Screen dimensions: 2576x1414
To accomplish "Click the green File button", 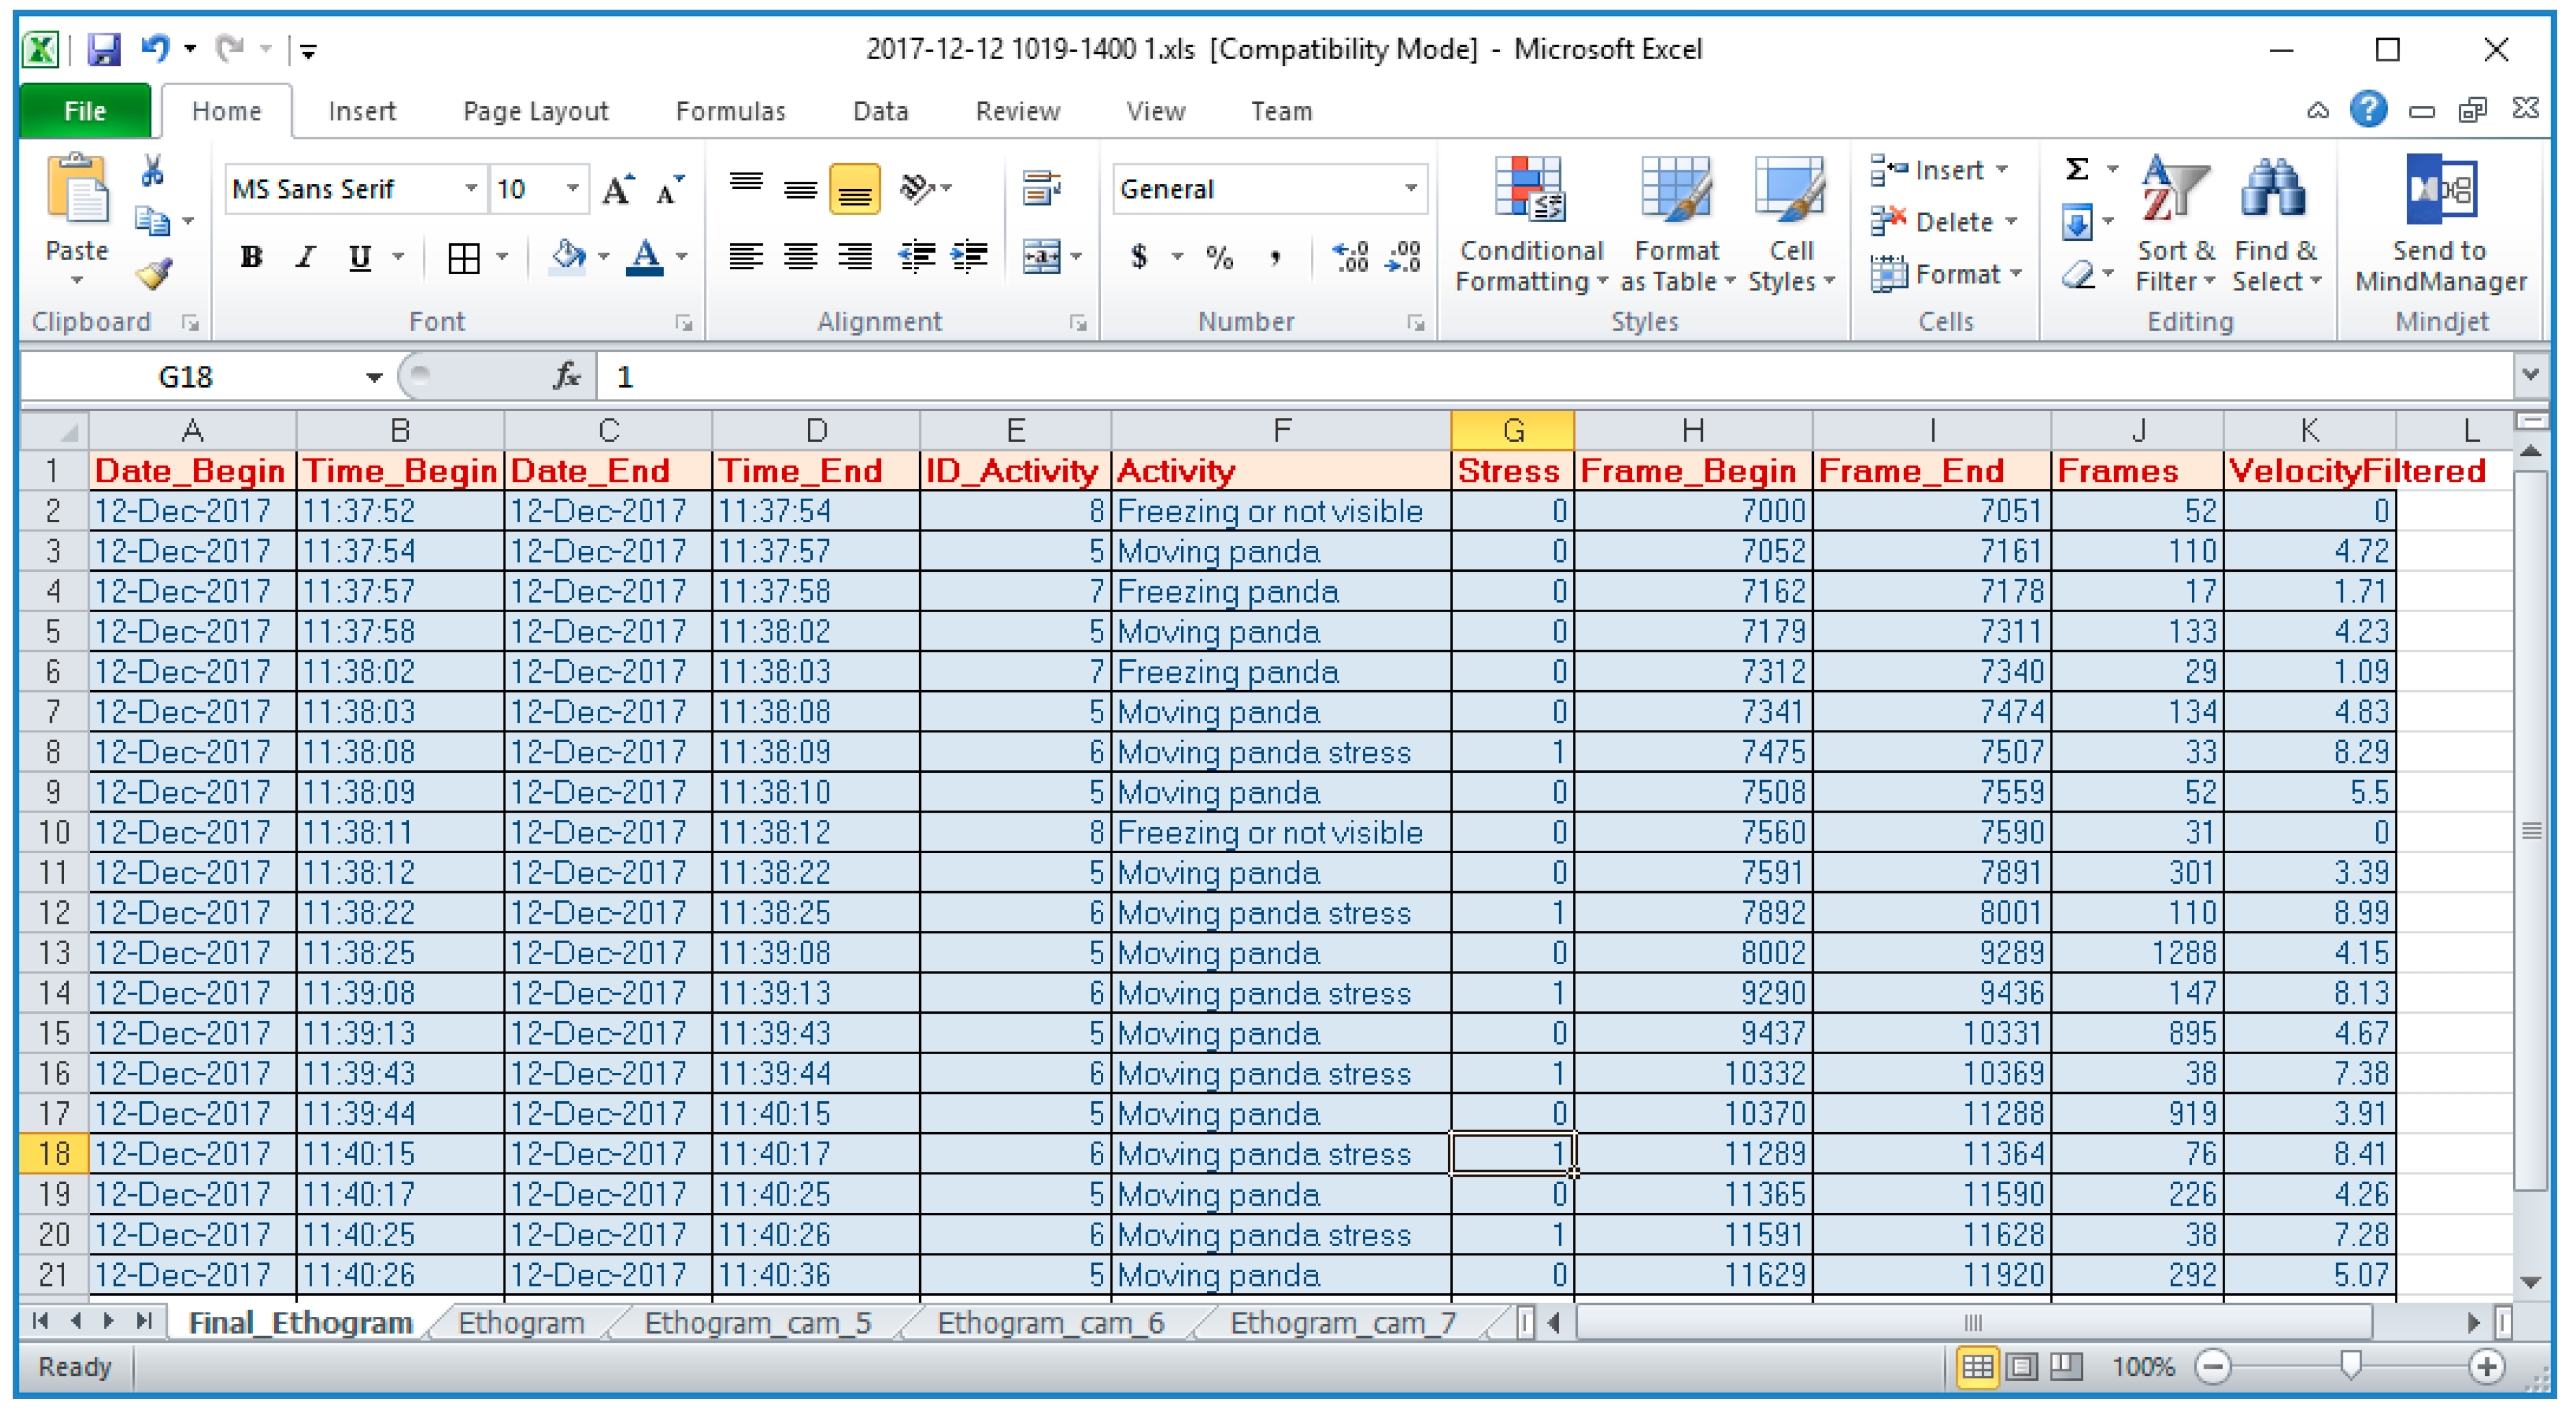I will point(85,111).
